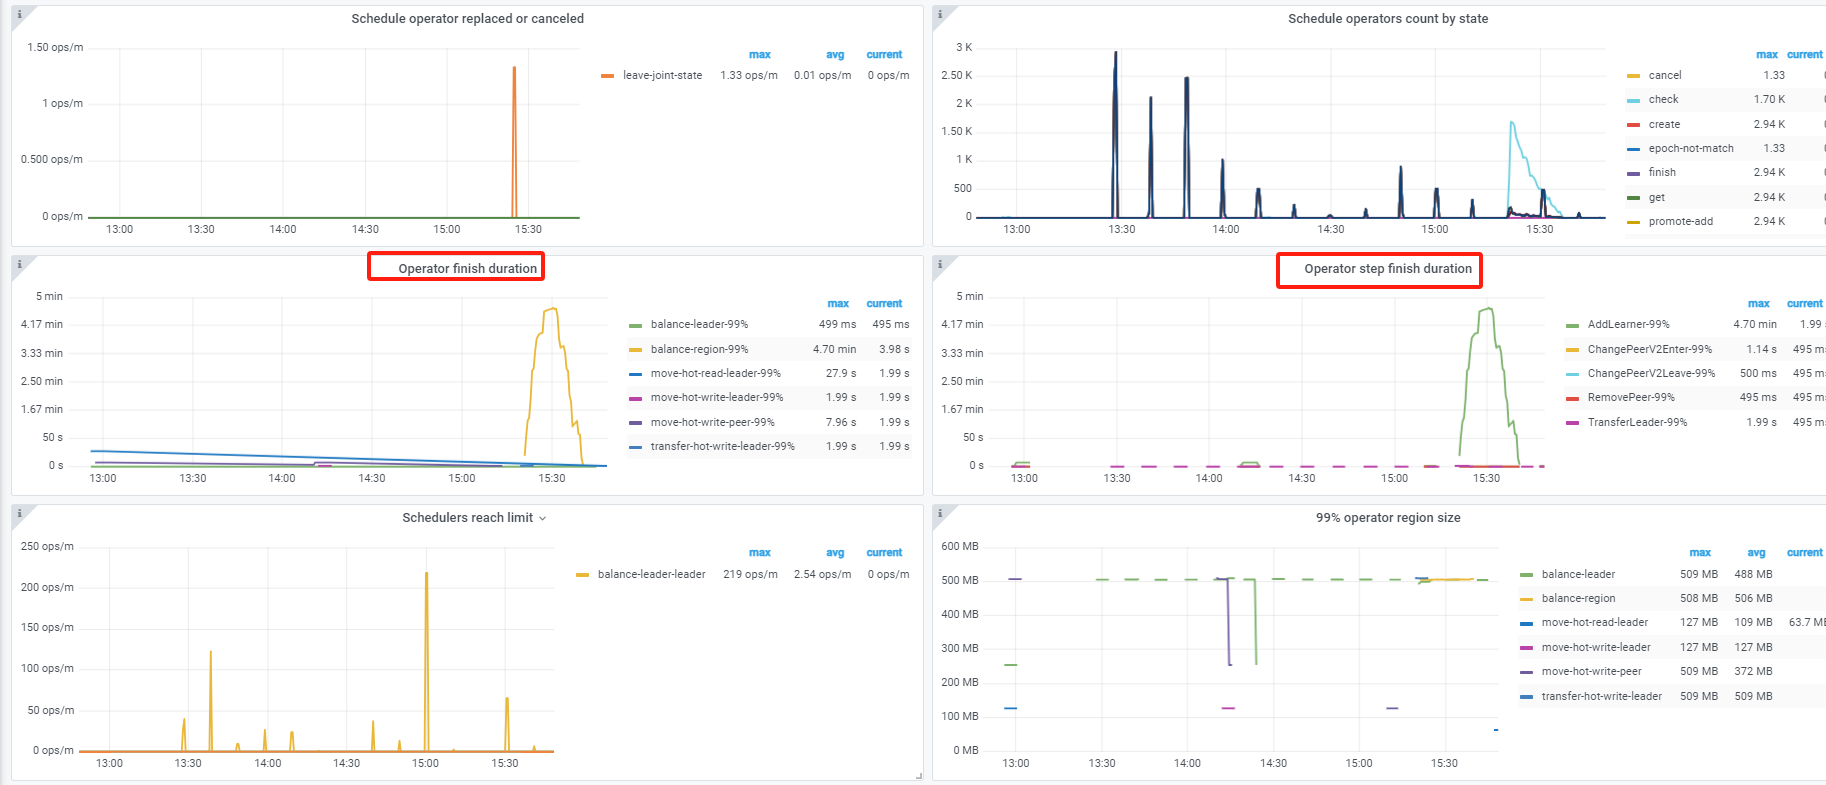Screen dimensions: 1826x785
Task: Click info icon on 99% operator region size panel
Action: (x=940, y=513)
